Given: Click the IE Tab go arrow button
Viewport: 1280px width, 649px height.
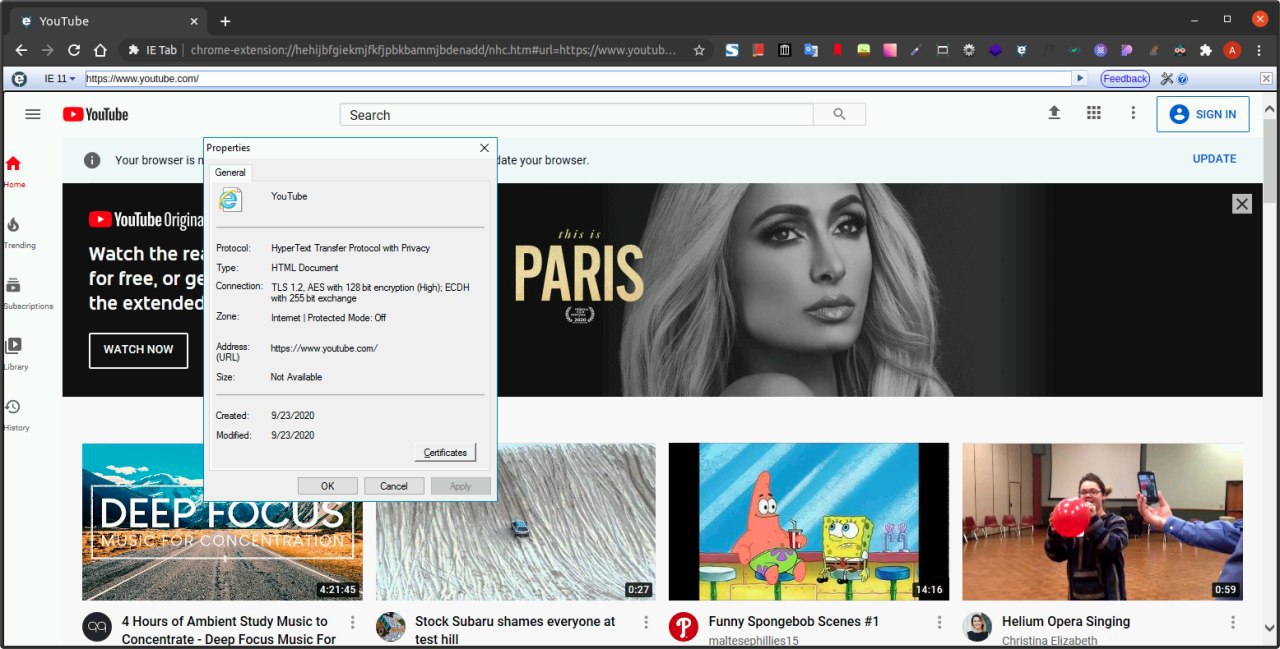Looking at the screenshot, I should click(1079, 78).
